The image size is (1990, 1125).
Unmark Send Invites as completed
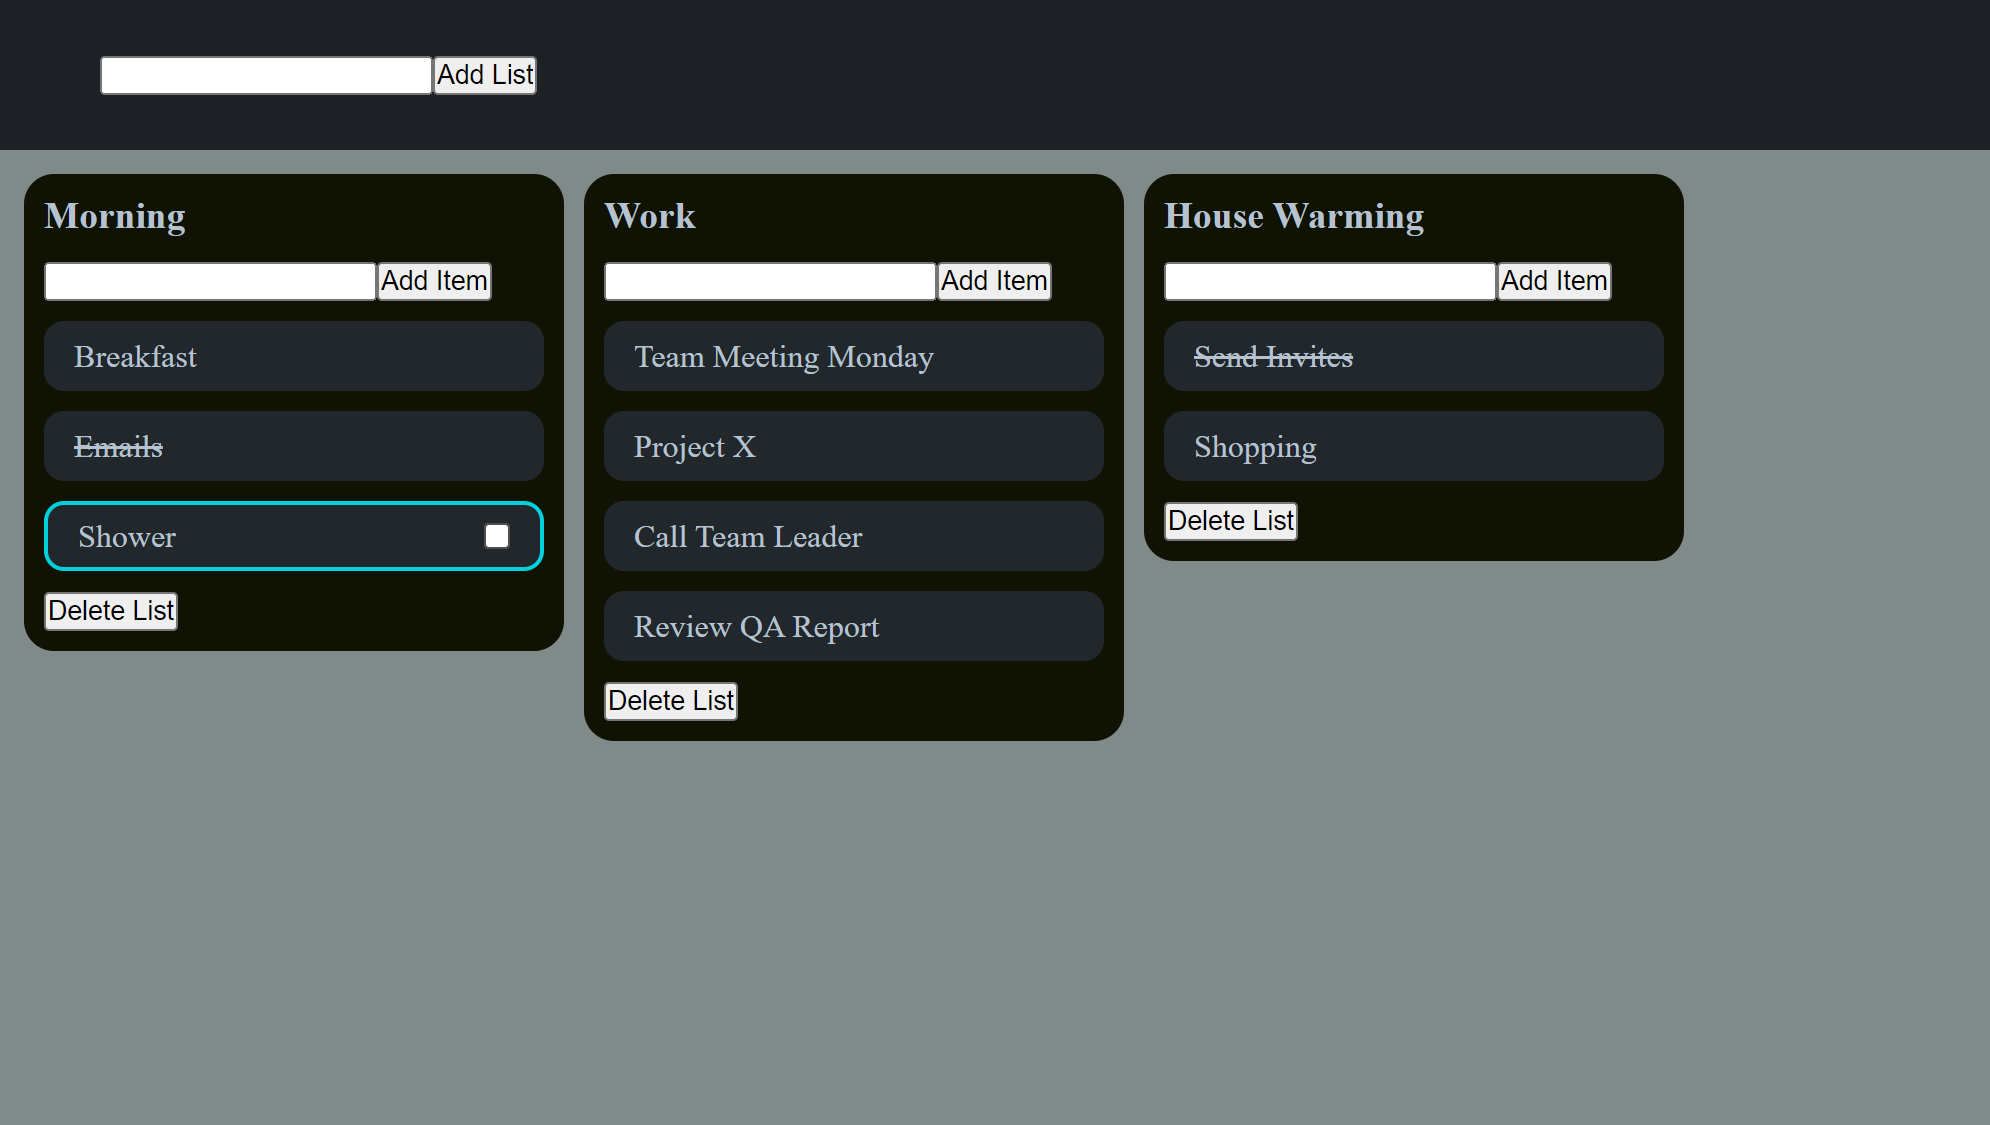(1412, 356)
